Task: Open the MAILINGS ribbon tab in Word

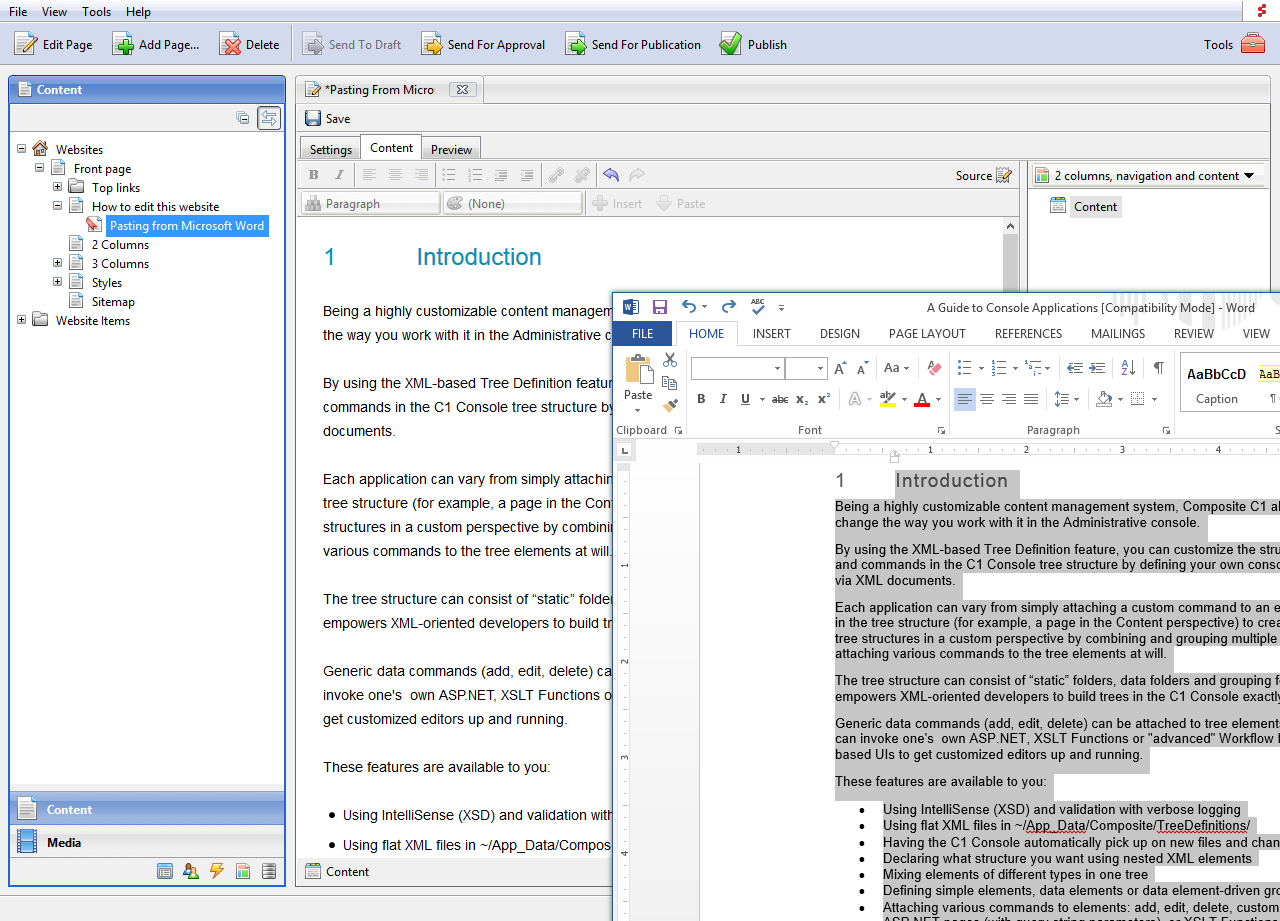Action: [x=1118, y=333]
